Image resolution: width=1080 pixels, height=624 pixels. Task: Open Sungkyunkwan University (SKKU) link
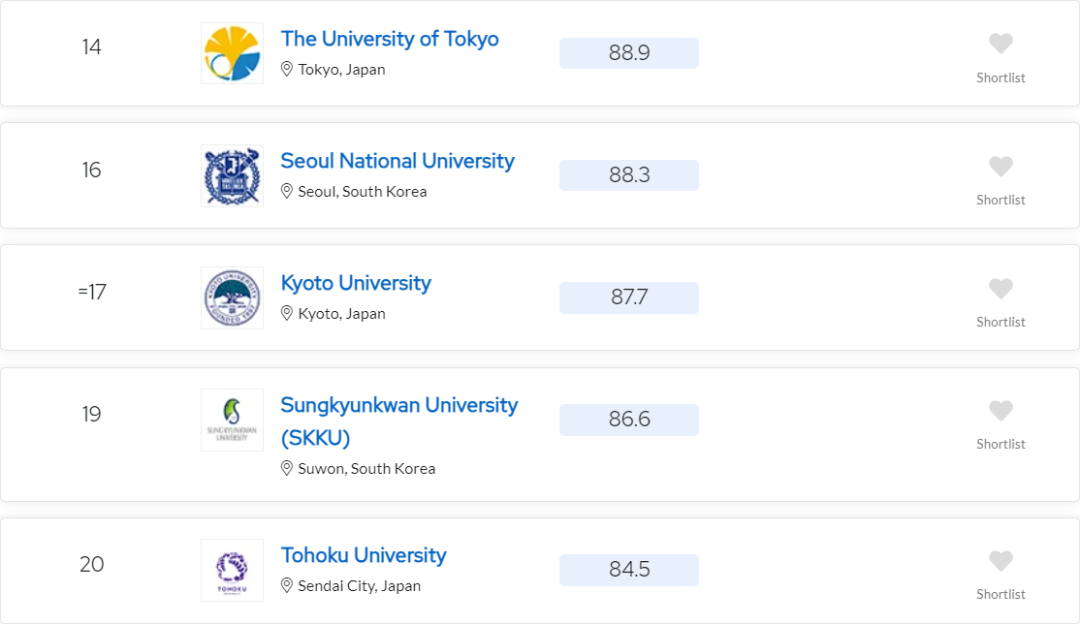click(399, 405)
